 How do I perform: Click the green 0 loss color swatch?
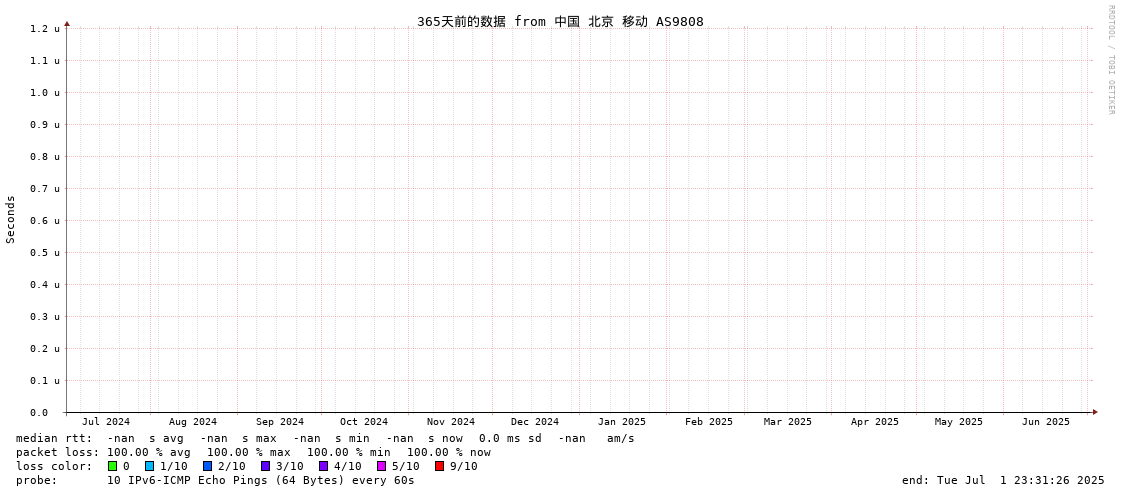click(112, 466)
